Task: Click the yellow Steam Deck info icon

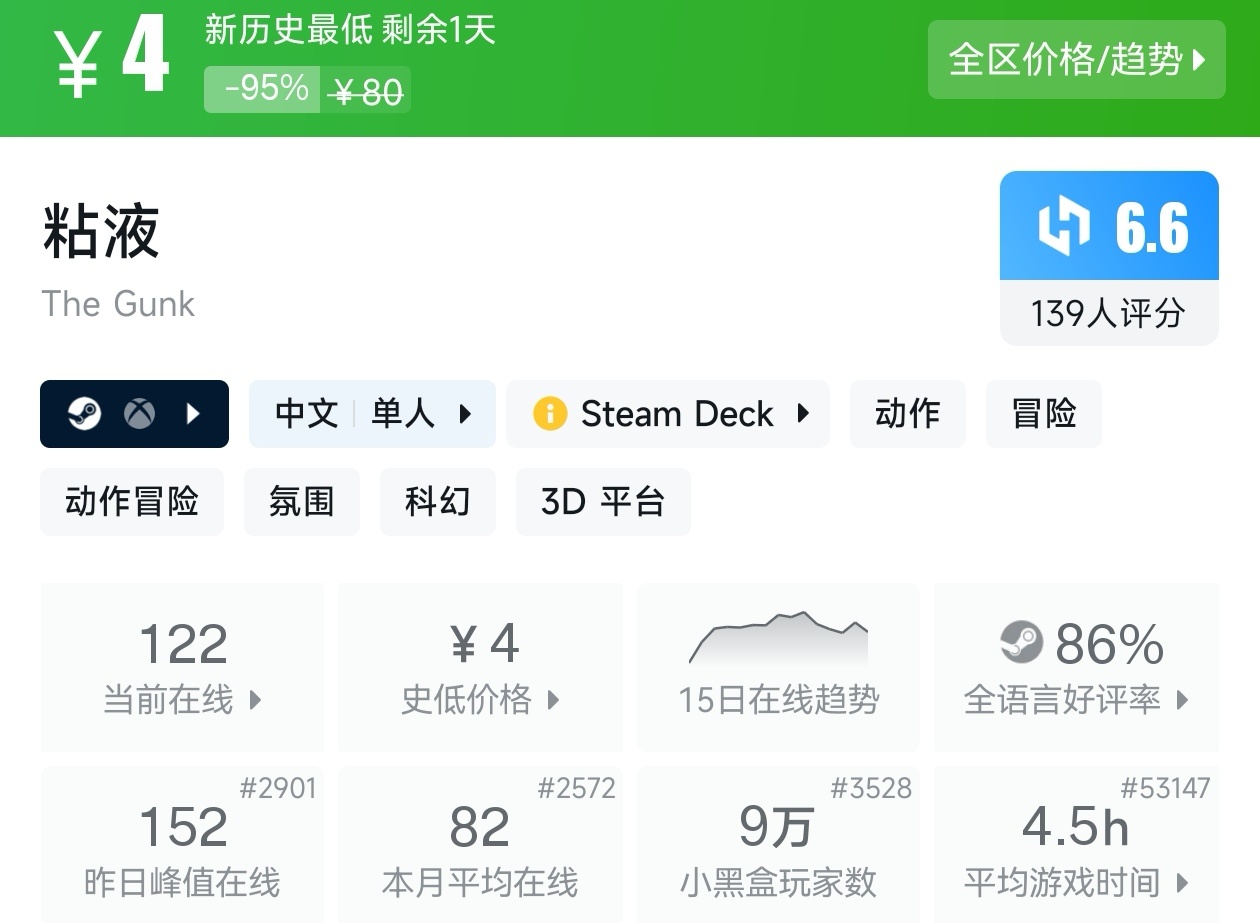Action: click(x=549, y=414)
